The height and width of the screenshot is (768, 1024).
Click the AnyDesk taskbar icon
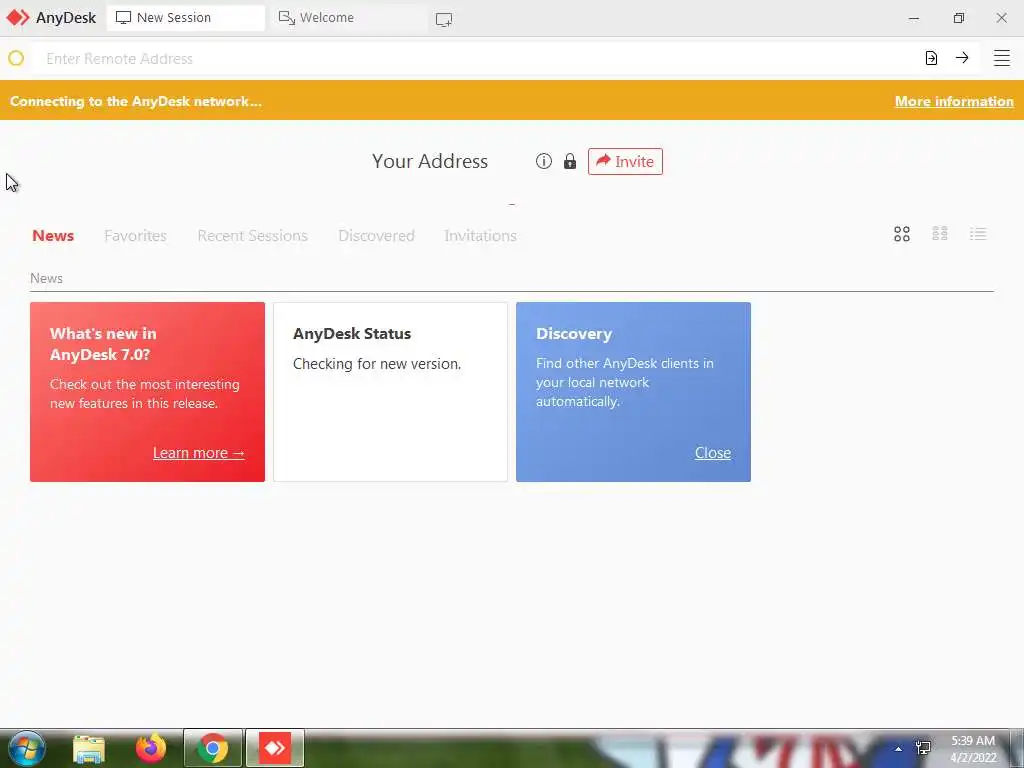click(275, 748)
